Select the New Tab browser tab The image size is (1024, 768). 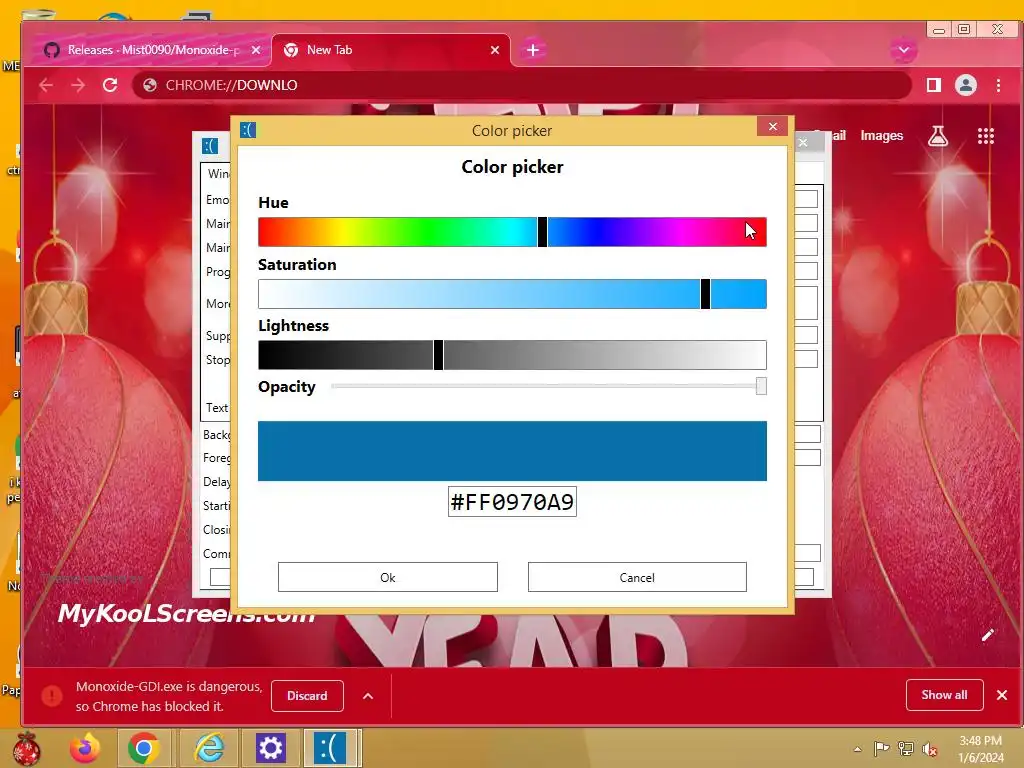pos(391,50)
